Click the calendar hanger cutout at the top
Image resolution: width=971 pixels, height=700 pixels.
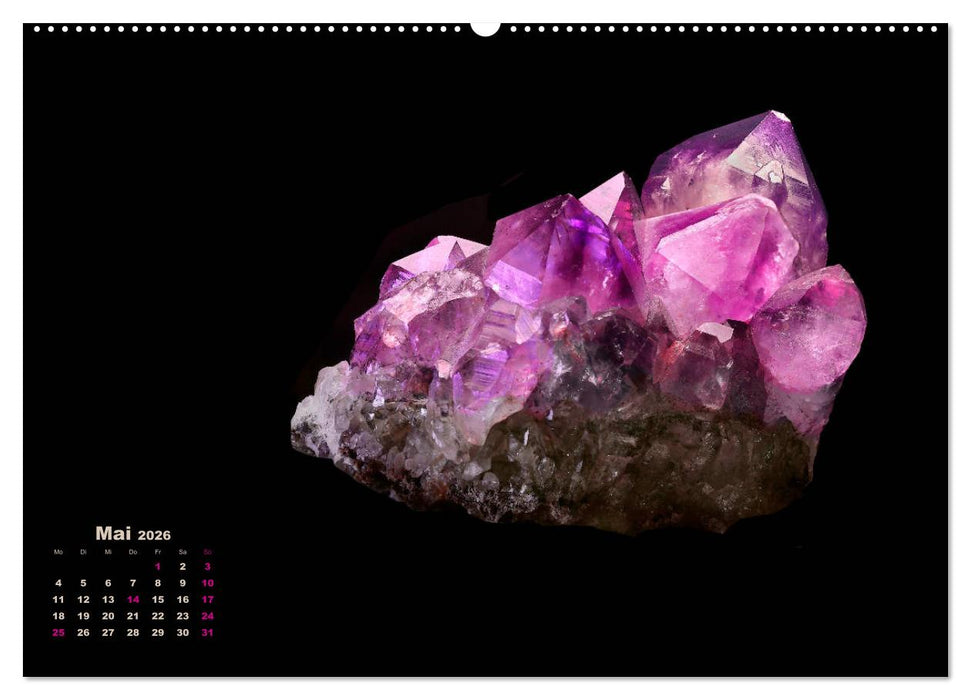[x=485, y=25]
